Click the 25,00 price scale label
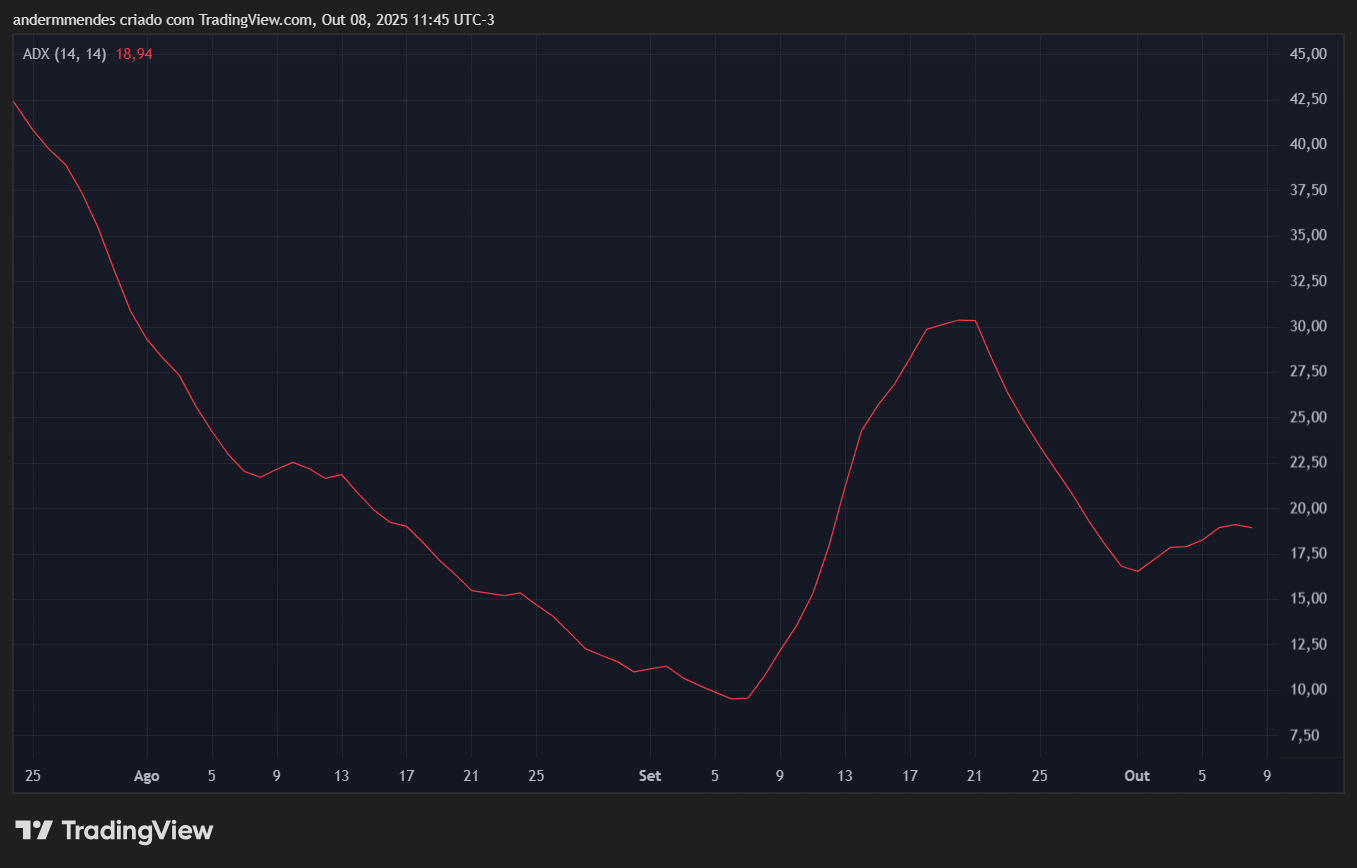Viewport: 1357px width, 868px height. [x=1310, y=417]
